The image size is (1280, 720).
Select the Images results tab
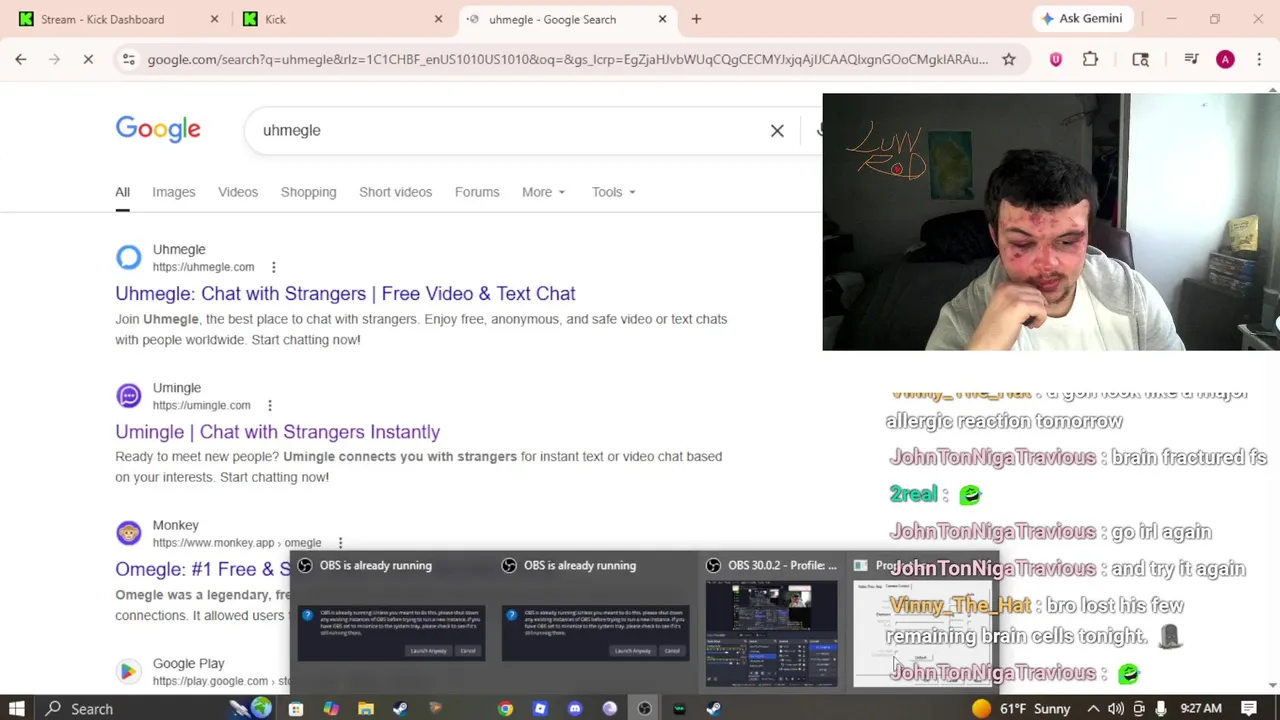pyautogui.click(x=174, y=192)
